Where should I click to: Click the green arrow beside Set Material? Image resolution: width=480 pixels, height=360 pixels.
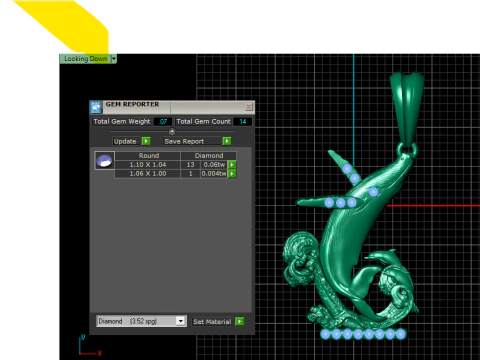pyautogui.click(x=239, y=322)
